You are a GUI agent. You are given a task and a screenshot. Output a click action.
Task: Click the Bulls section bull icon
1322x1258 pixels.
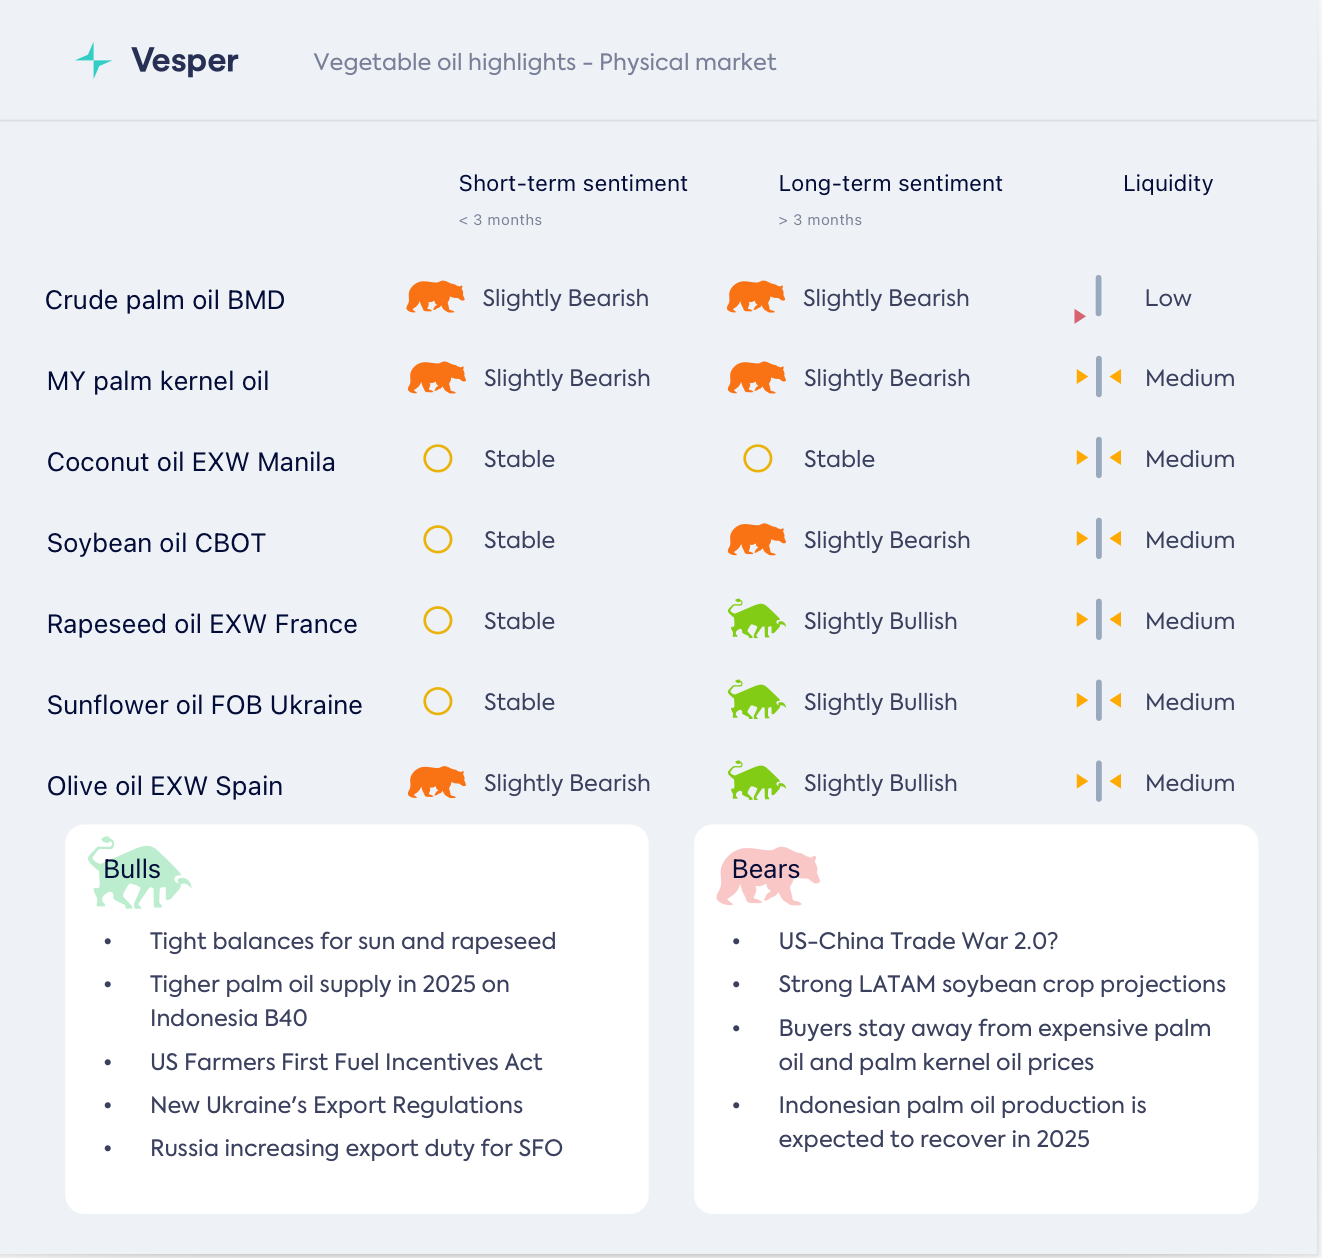[x=139, y=873]
